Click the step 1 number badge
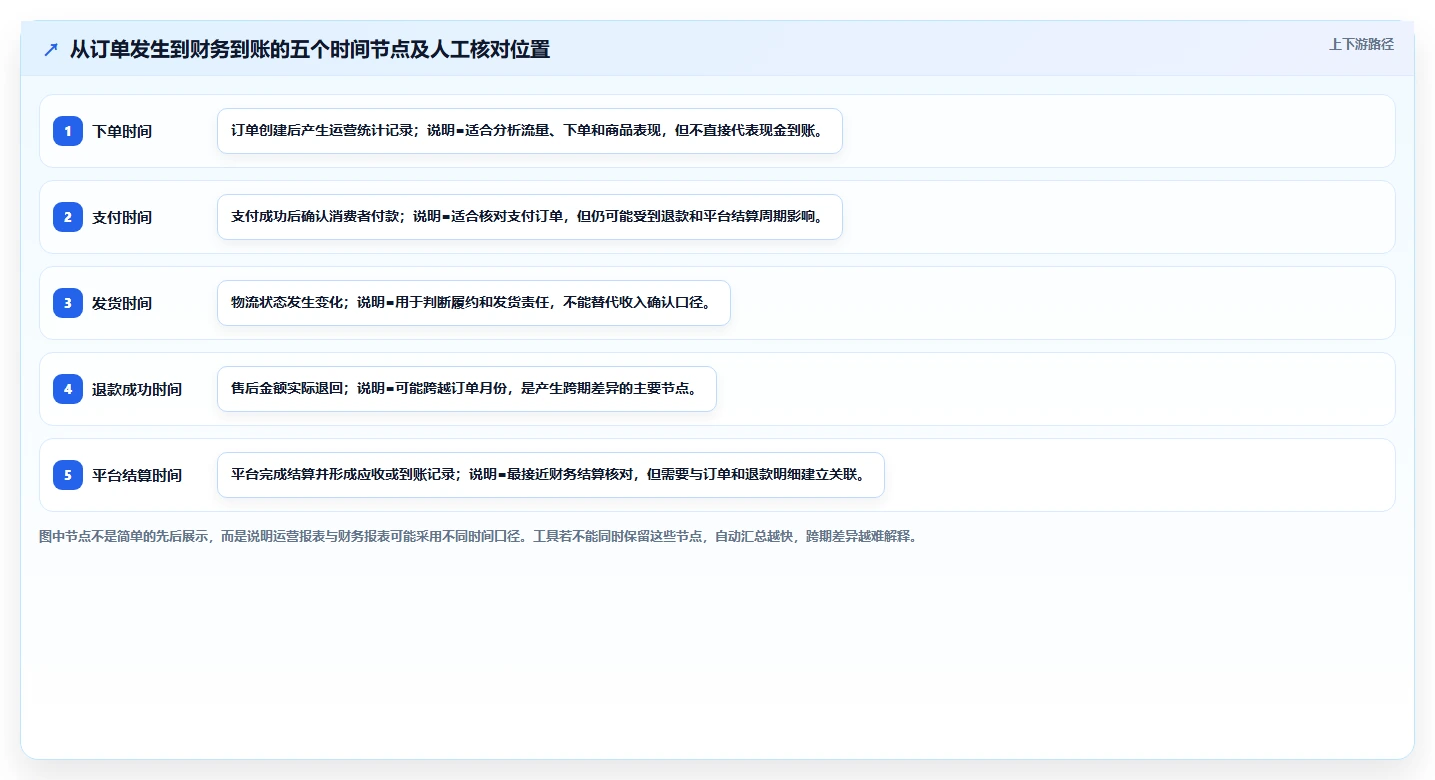Screen dimensions: 1435x780 68,130
